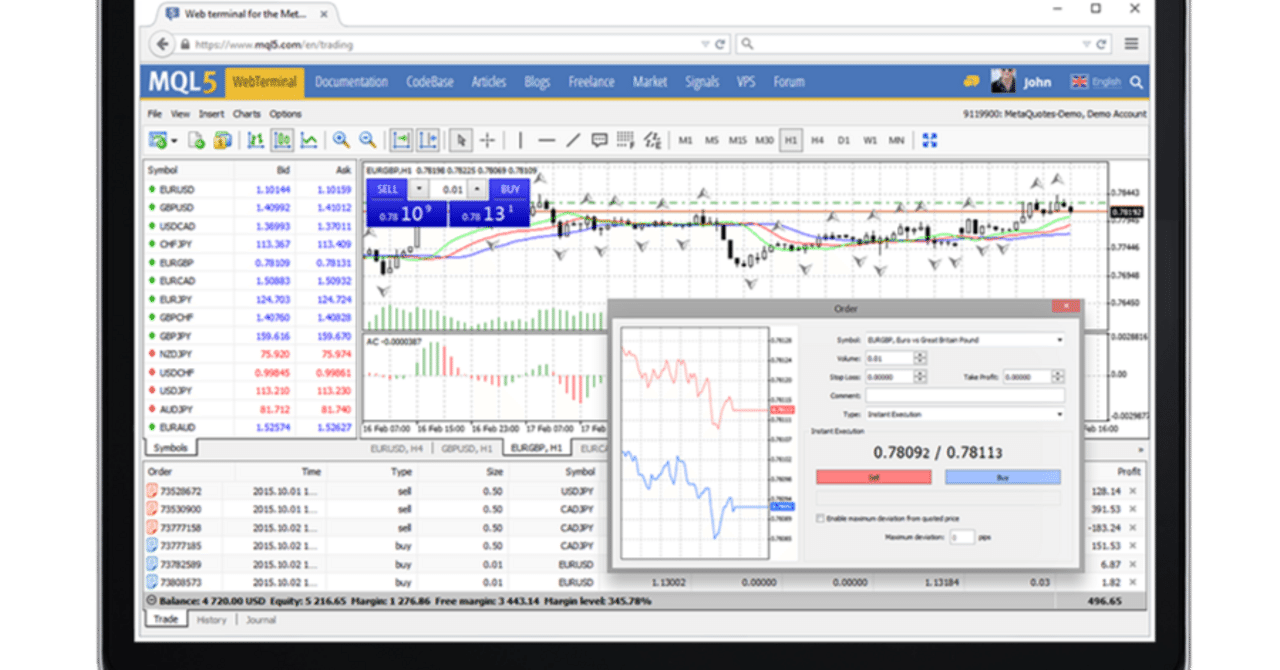Click the Comment input field
Viewport: 1280px width, 670px height.
pos(964,395)
